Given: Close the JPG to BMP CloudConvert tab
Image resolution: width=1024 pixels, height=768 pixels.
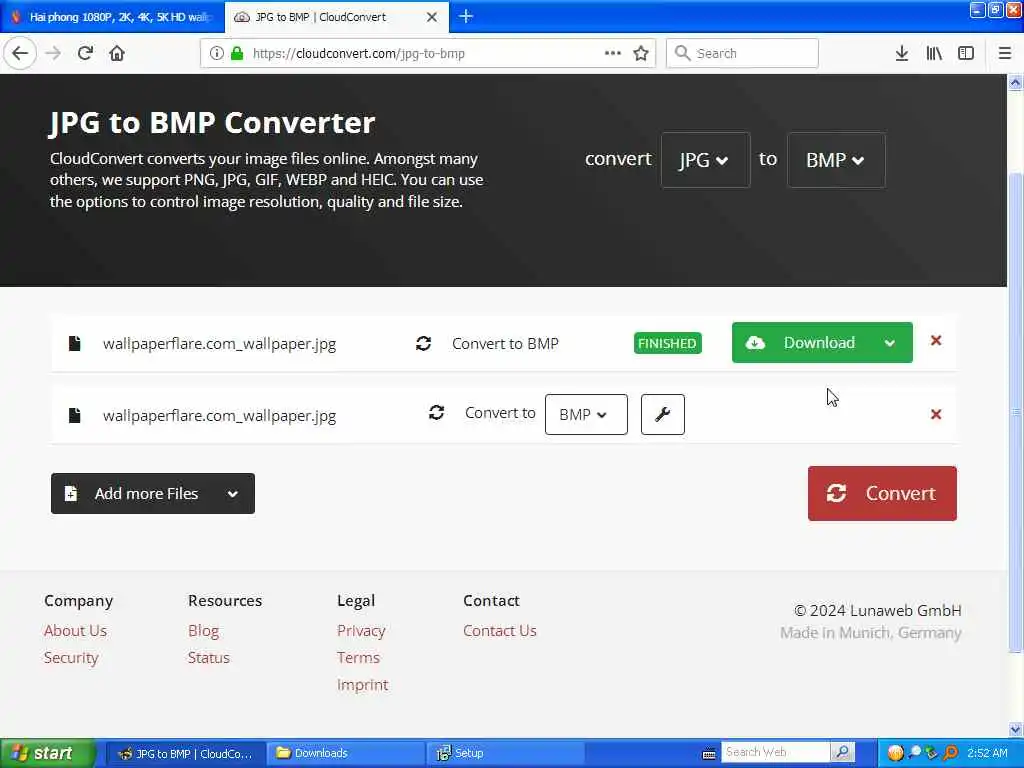Looking at the screenshot, I should 432,17.
